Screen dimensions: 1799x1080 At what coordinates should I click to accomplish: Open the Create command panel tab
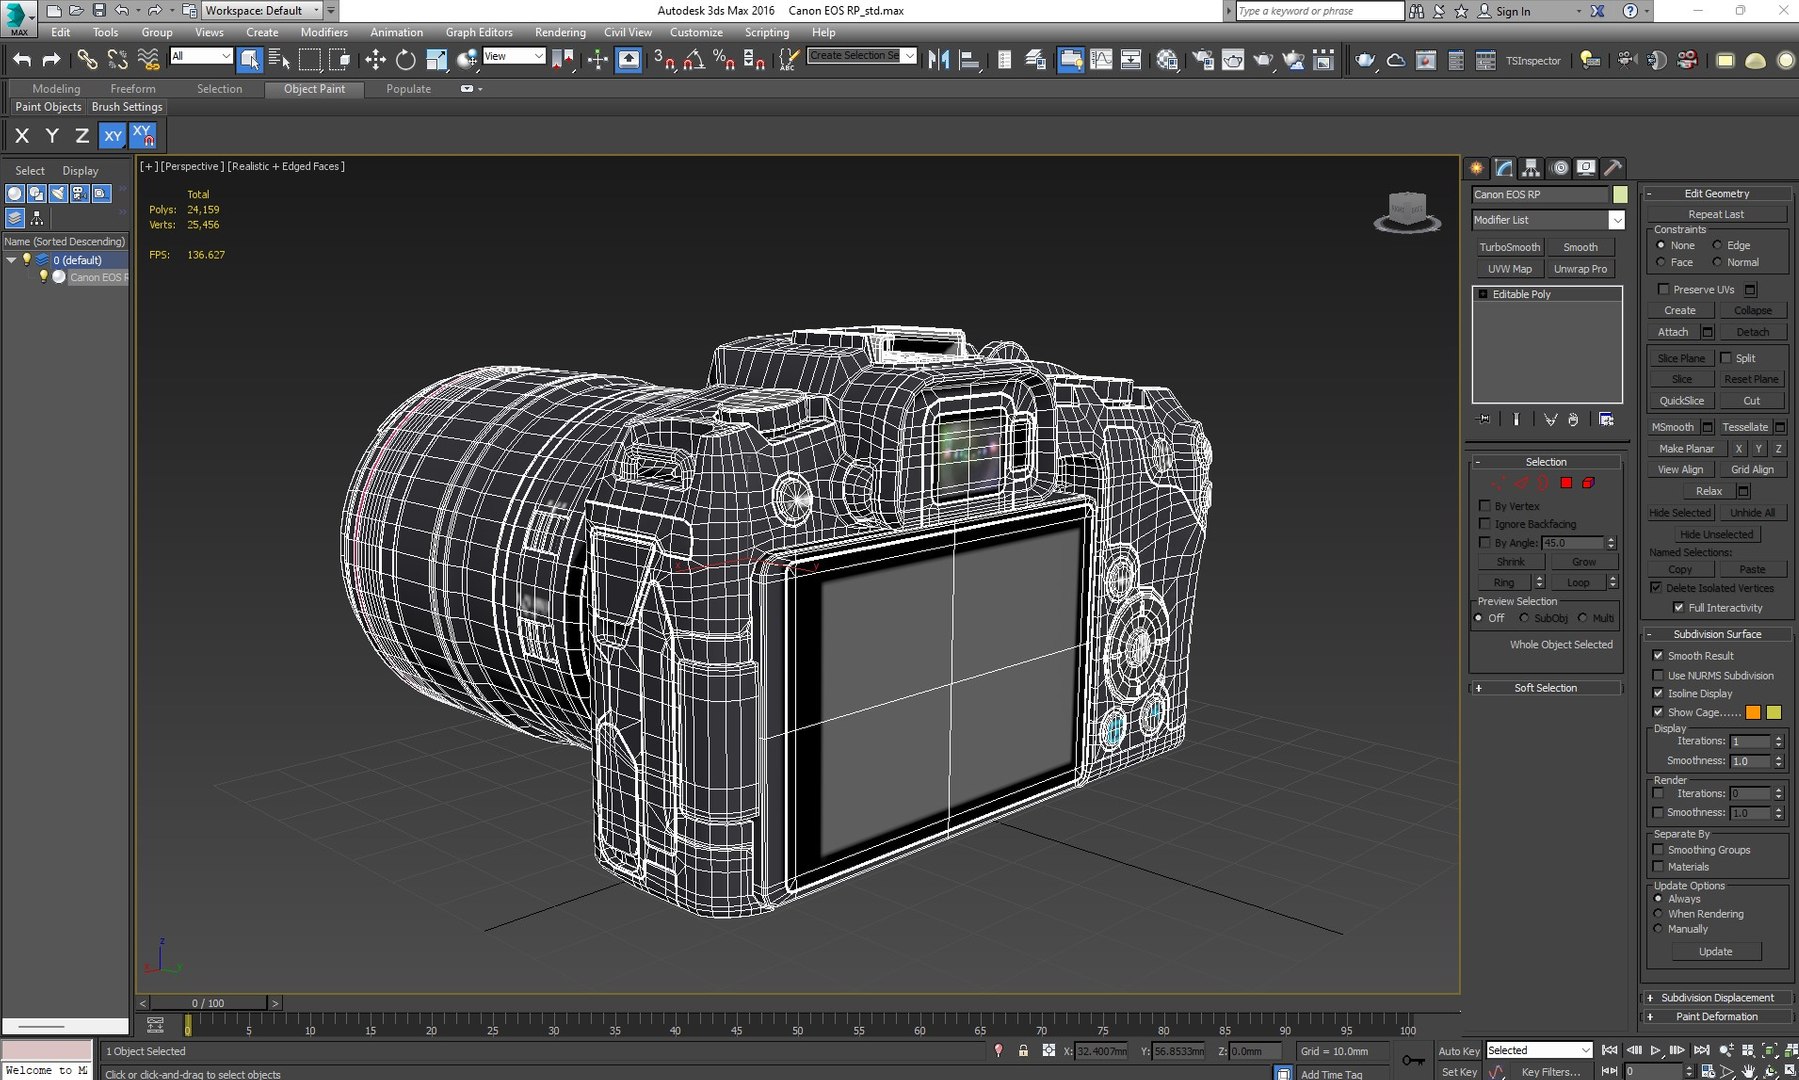point(1477,168)
